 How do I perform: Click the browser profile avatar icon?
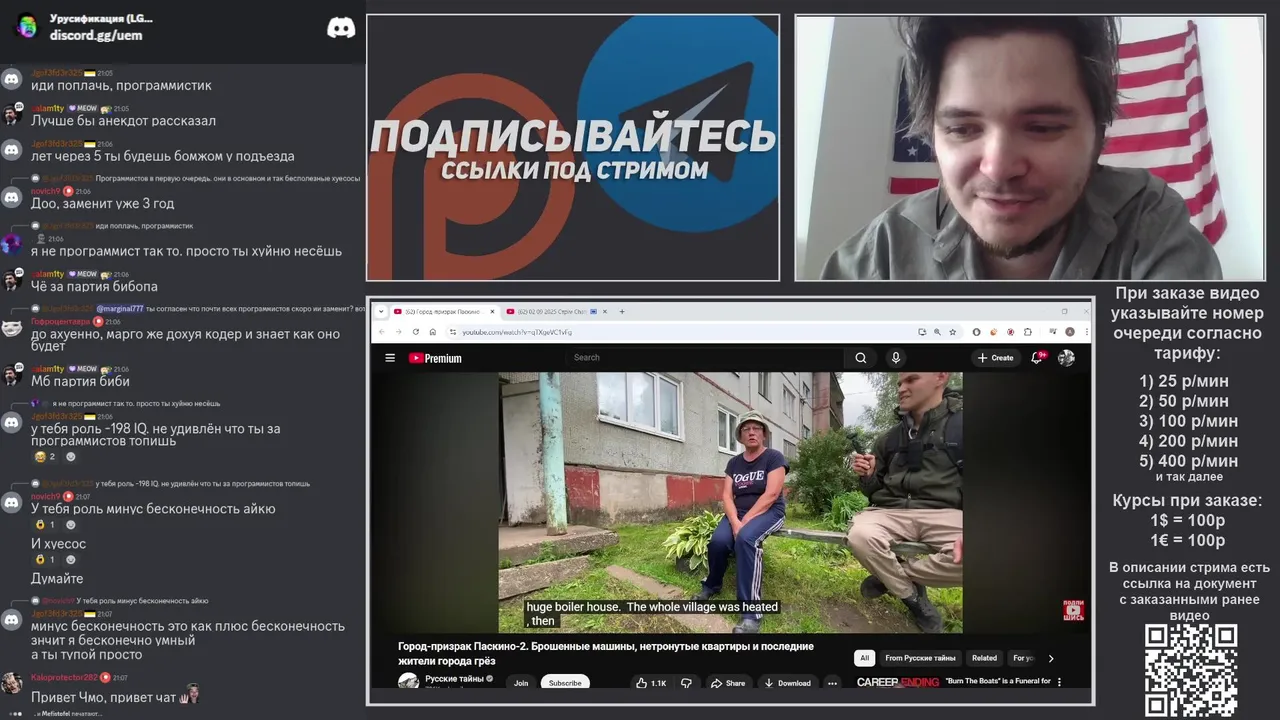tap(1070, 332)
